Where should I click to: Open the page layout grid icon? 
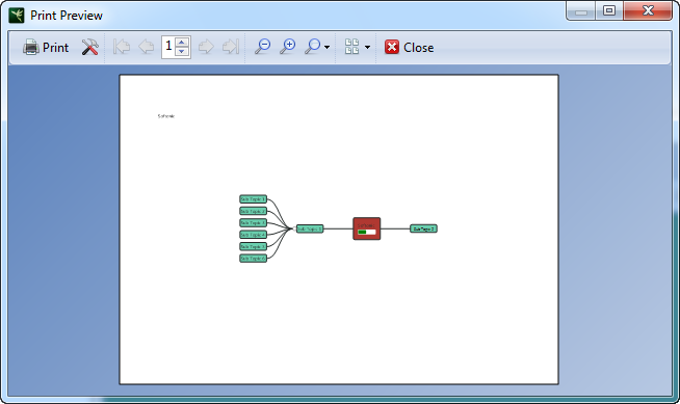(352, 46)
